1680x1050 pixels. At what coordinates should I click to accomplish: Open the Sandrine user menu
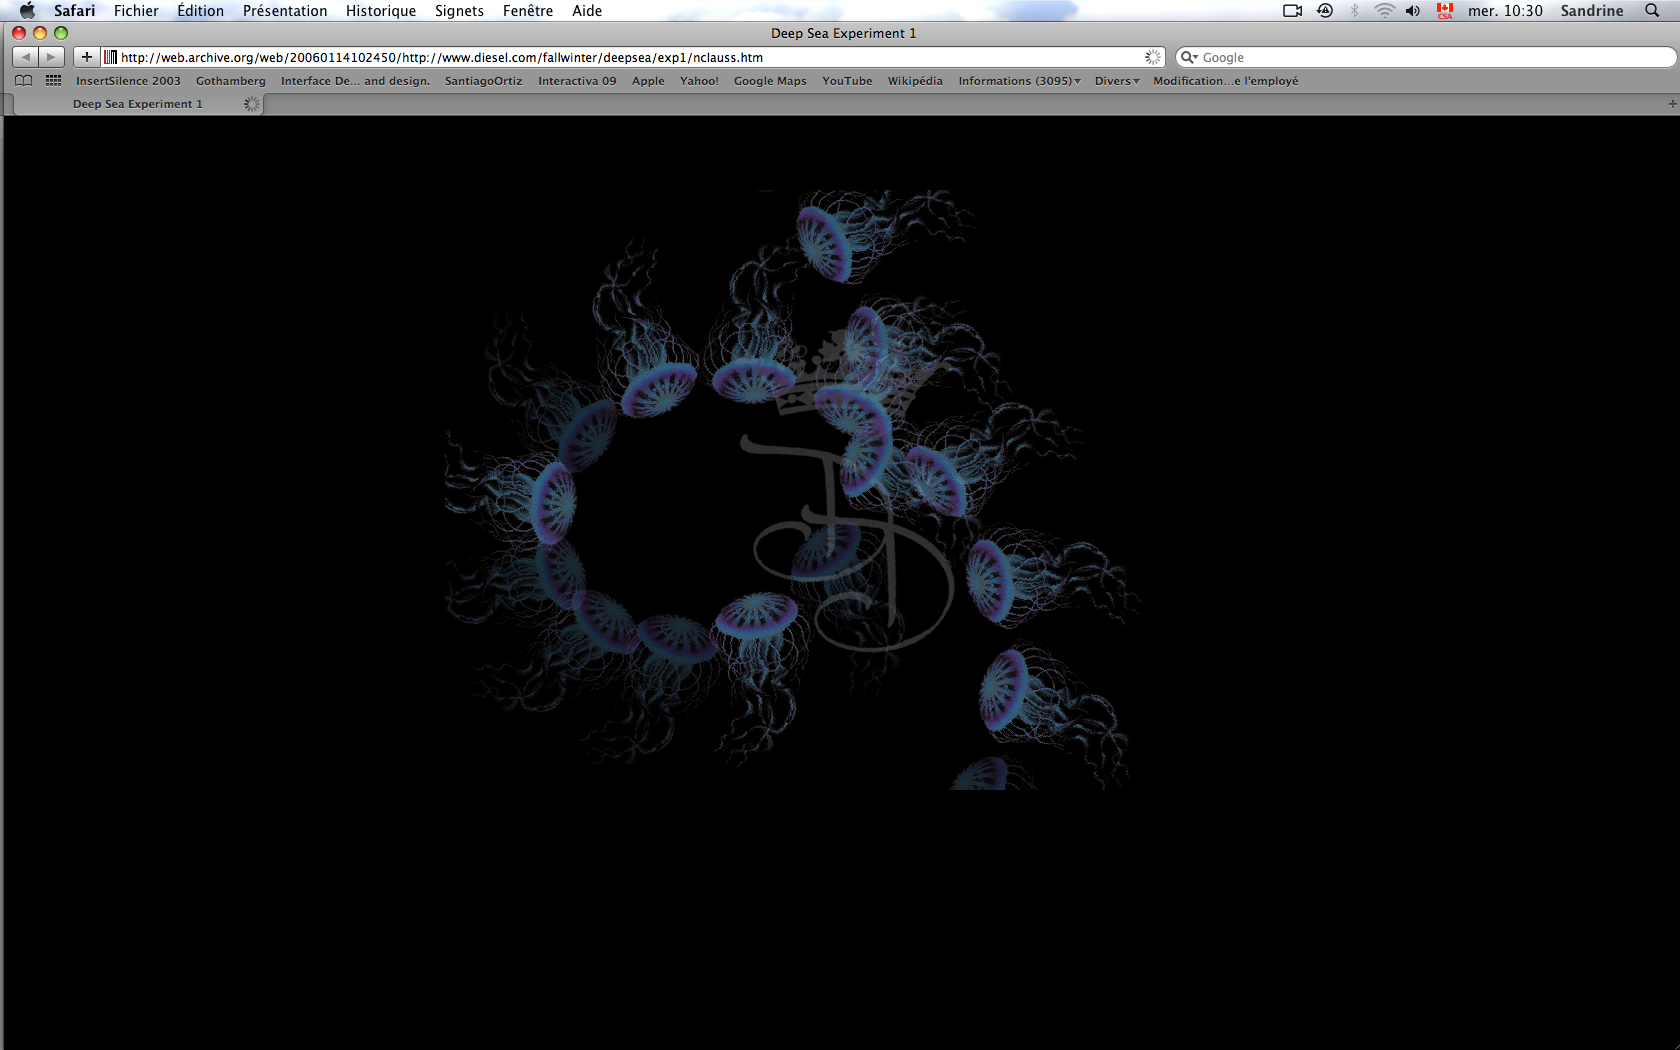click(1592, 10)
